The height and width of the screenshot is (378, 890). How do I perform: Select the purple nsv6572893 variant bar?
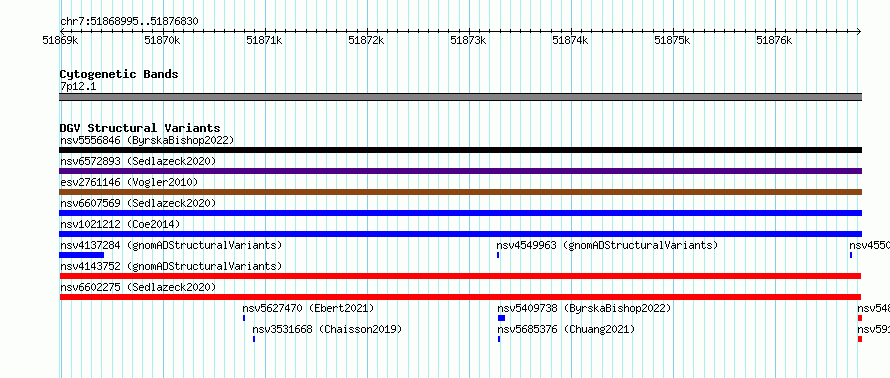[x=460, y=171]
